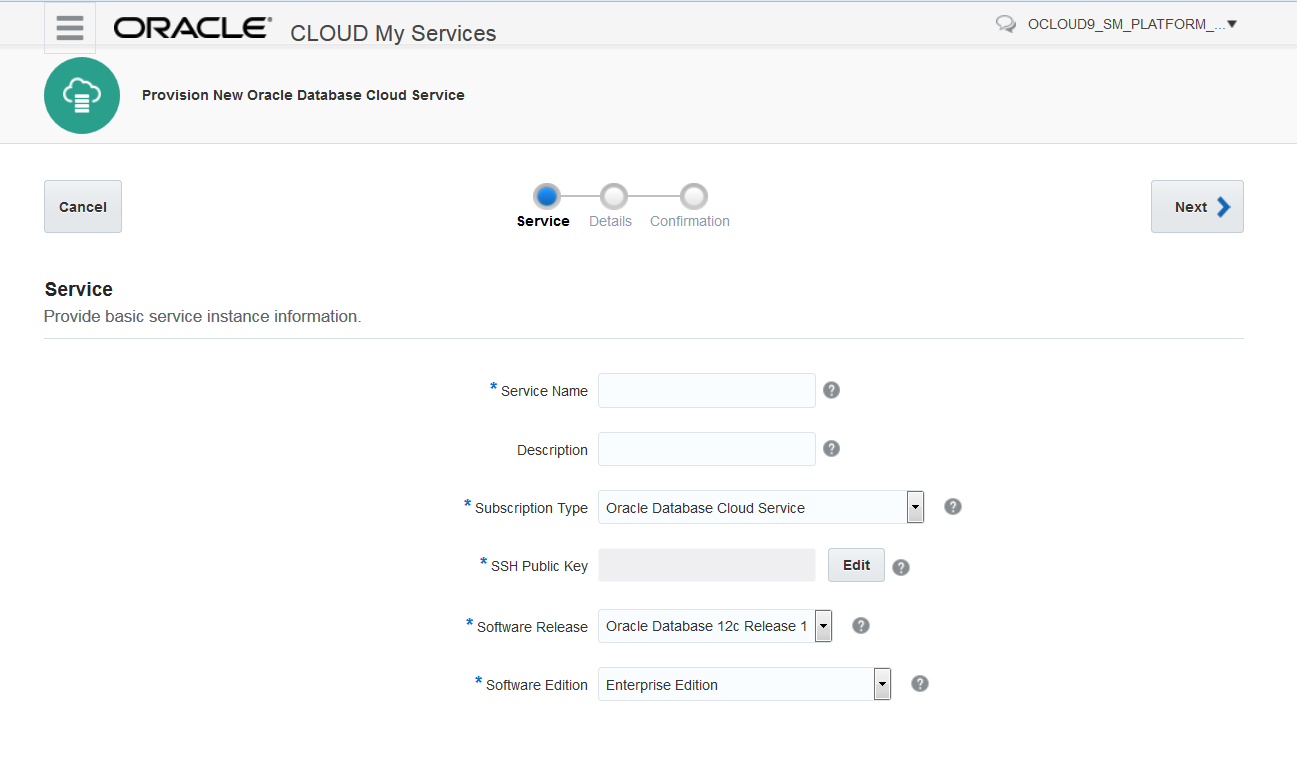1297x783 pixels.
Task: Expand the Subscription Type dropdown
Action: point(915,508)
